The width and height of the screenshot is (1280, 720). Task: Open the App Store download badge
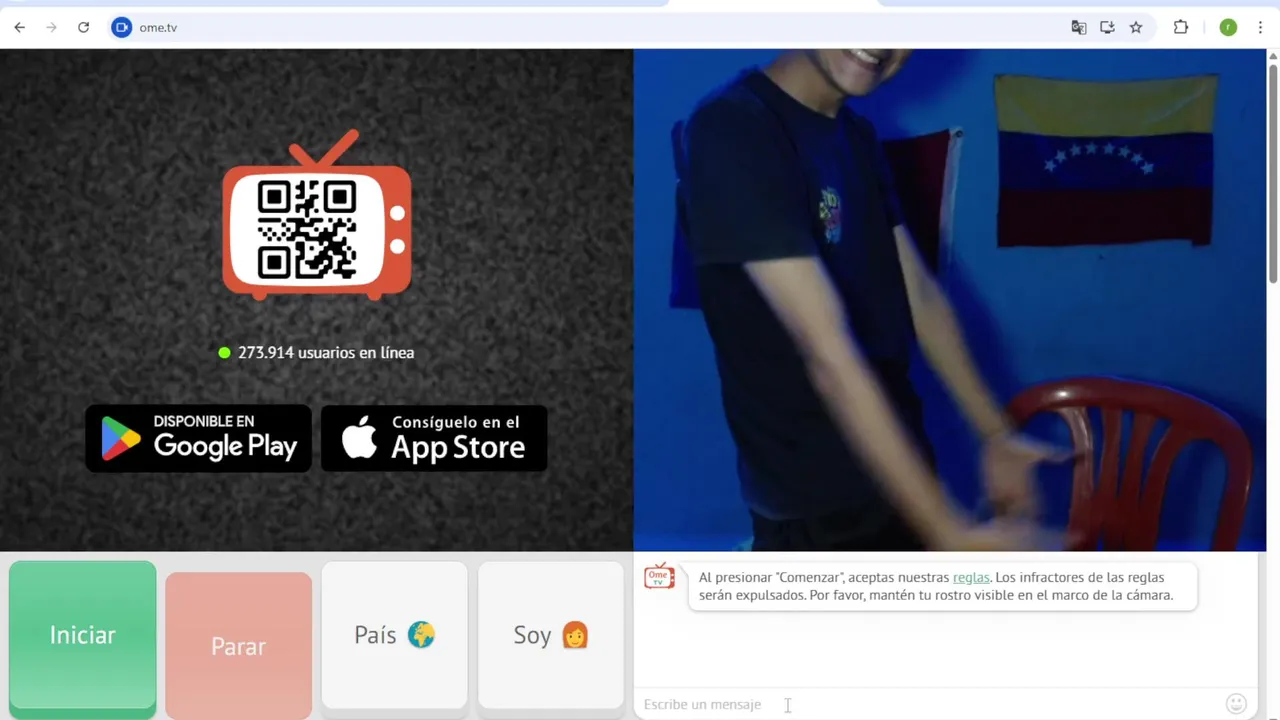point(434,438)
